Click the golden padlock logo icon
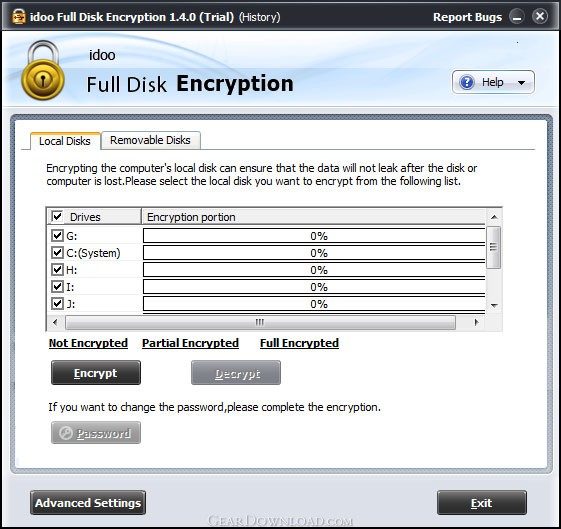 tap(43, 70)
